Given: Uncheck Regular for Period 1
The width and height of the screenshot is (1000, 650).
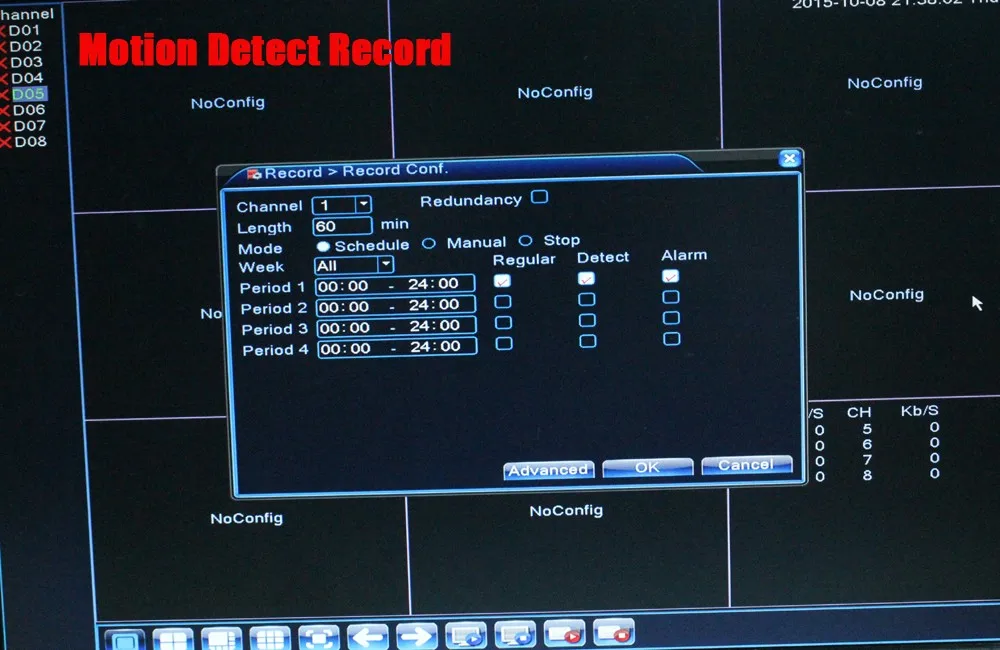Looking at the screenshot, I should tap(502, 281).
